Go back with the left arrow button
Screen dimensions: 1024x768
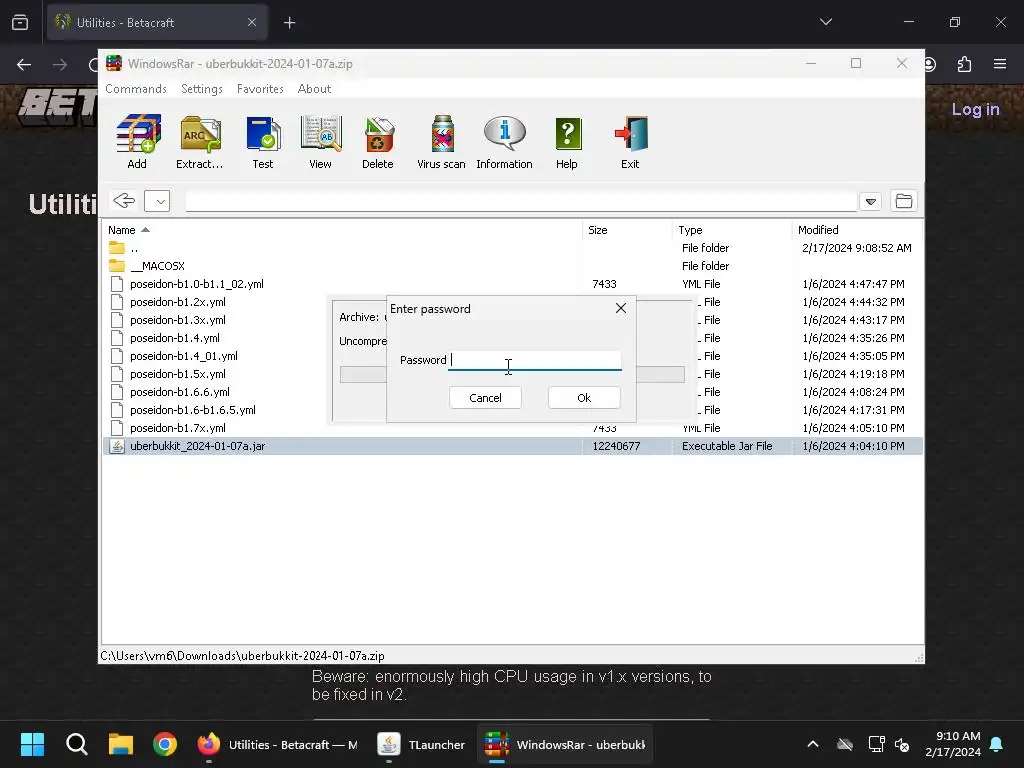[124, 200]
